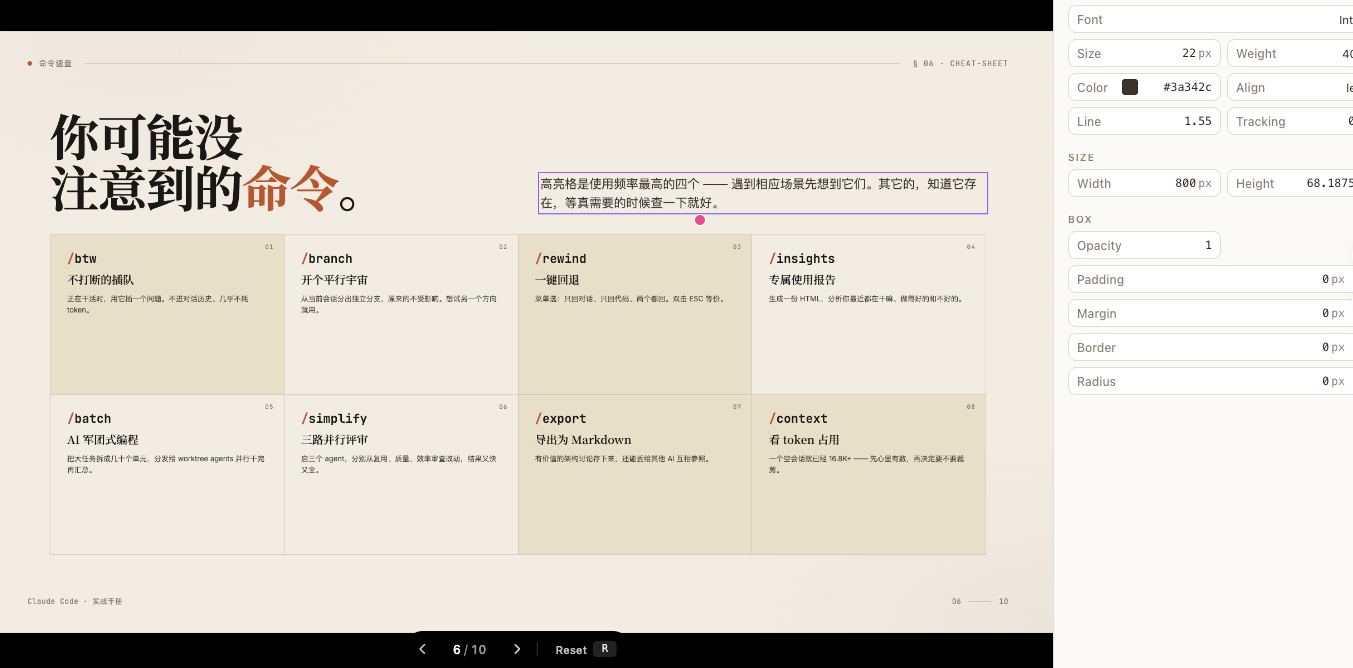The image size is (1353, 668).
Task: Click the subtitle 开个平行宇宙
Action: (x=335, y=280)
